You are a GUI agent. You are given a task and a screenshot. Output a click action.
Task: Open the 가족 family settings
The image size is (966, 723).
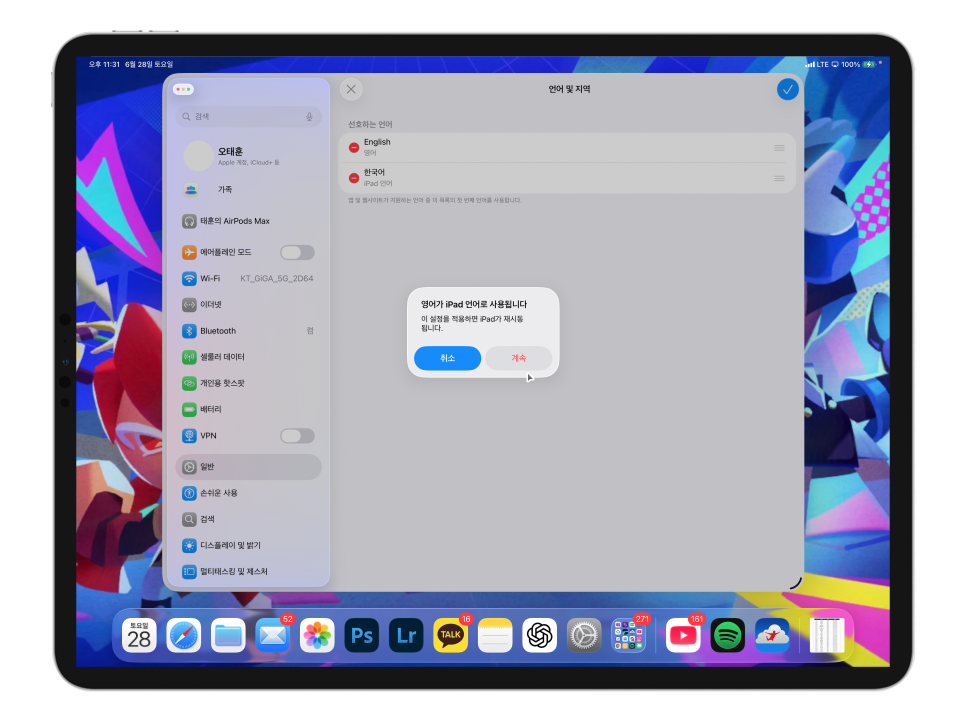click(x=249, y=190)
